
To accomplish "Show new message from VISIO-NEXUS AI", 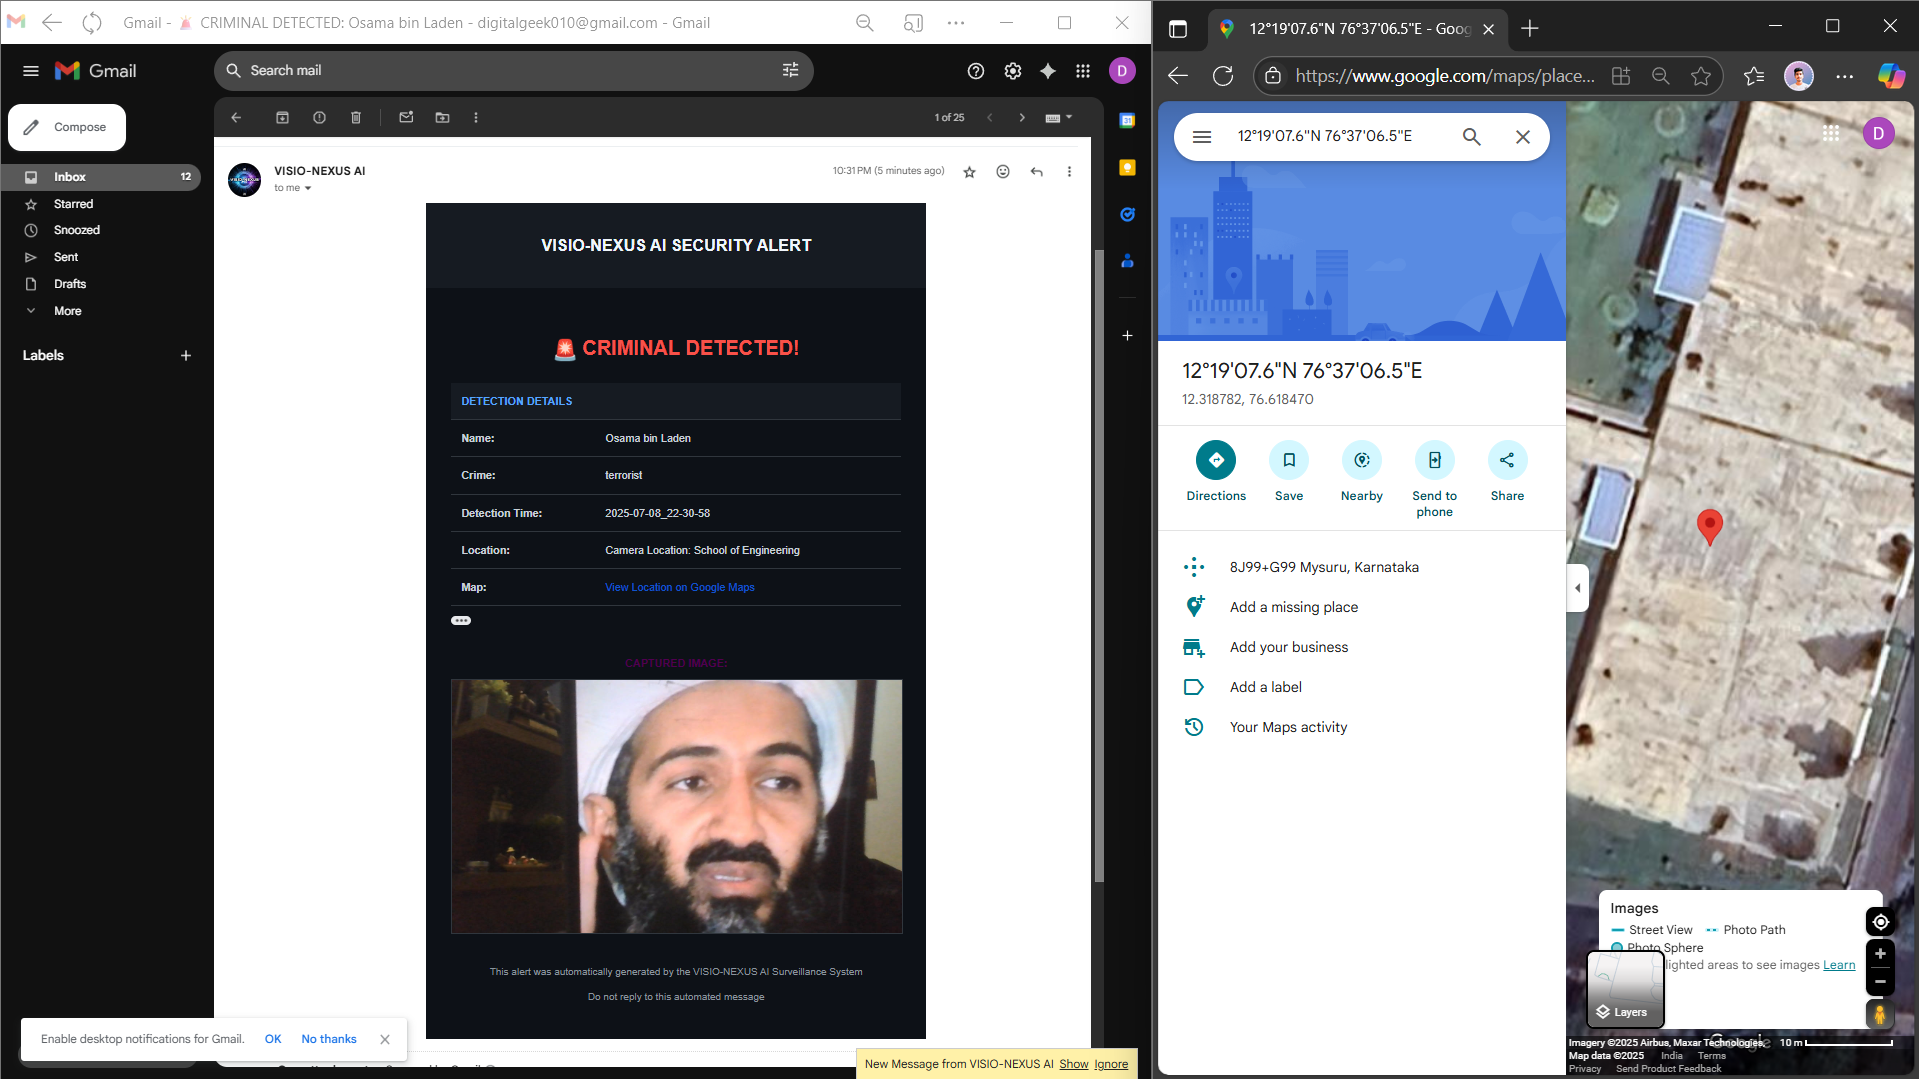I will point(1074,1064).
